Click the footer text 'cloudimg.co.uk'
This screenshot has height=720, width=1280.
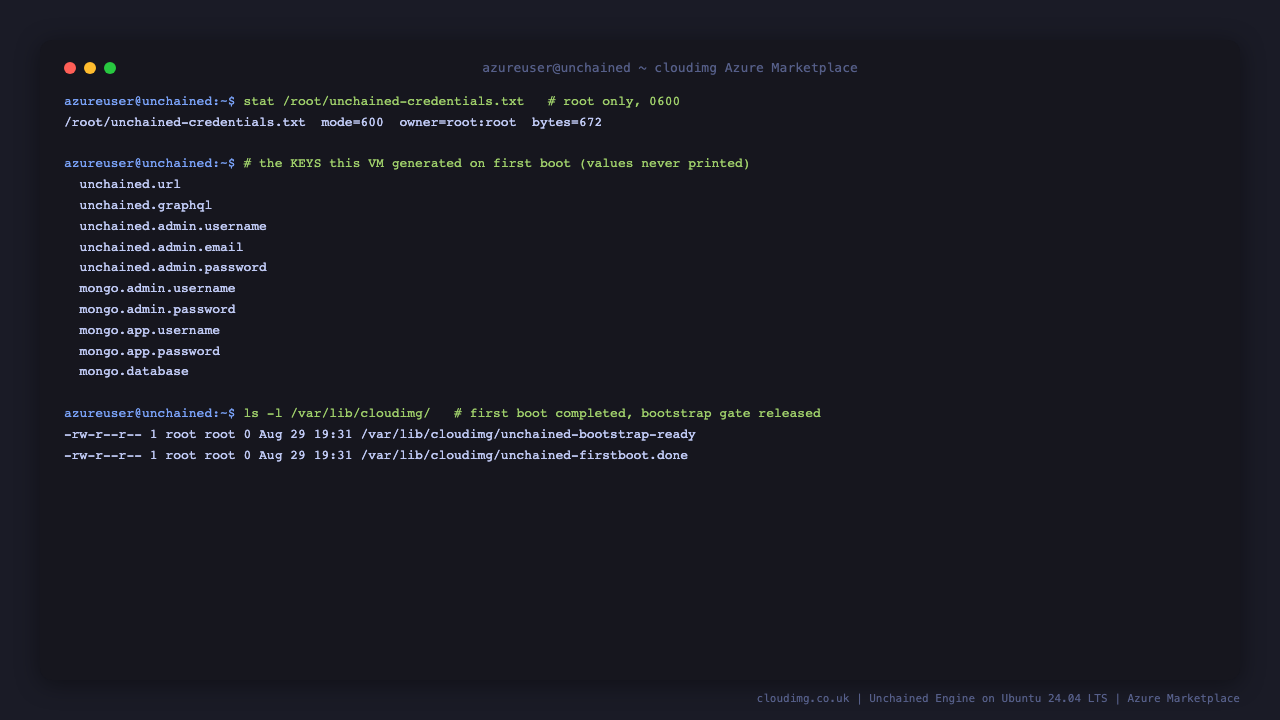803,699
